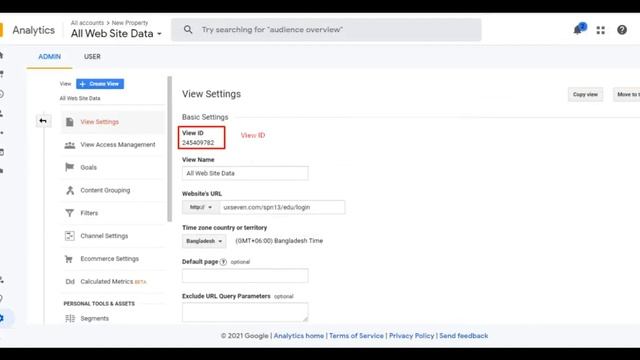Open the Privacy Policy link
This screenshot has width=640, height=360.
coord(411,336)
